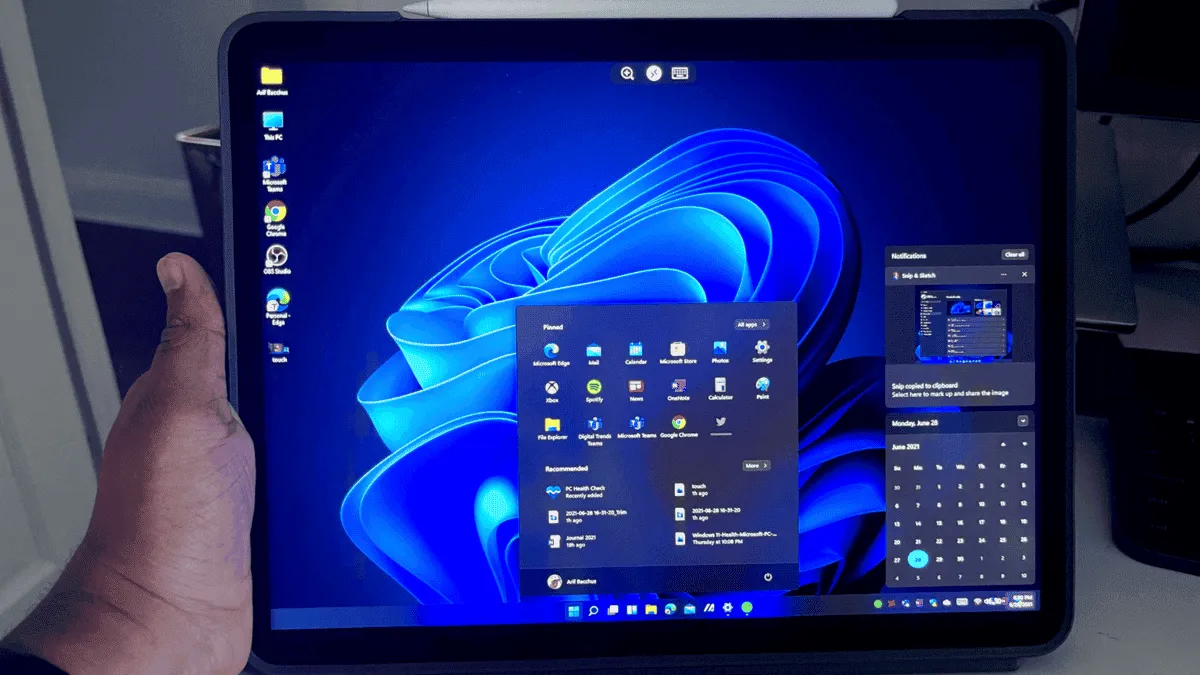Clear all notifications

(x=1014, y=255)
